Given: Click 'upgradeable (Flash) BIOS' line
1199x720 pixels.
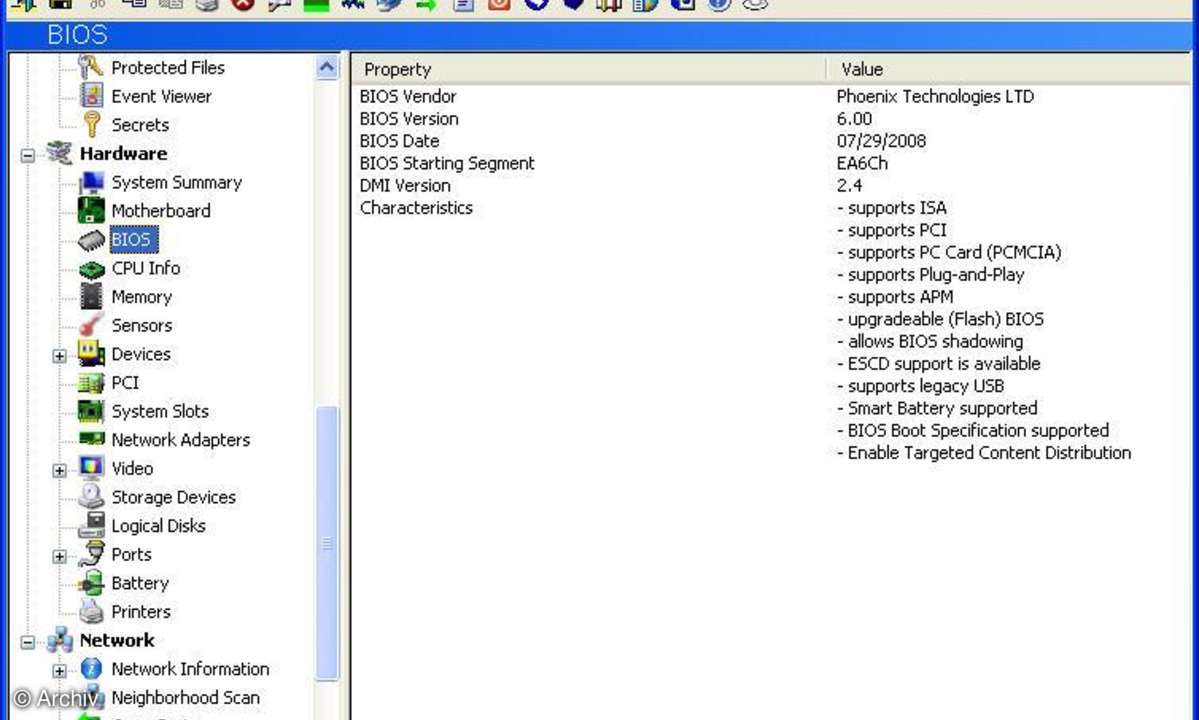Looking at the screenshot, I should 940,319.
